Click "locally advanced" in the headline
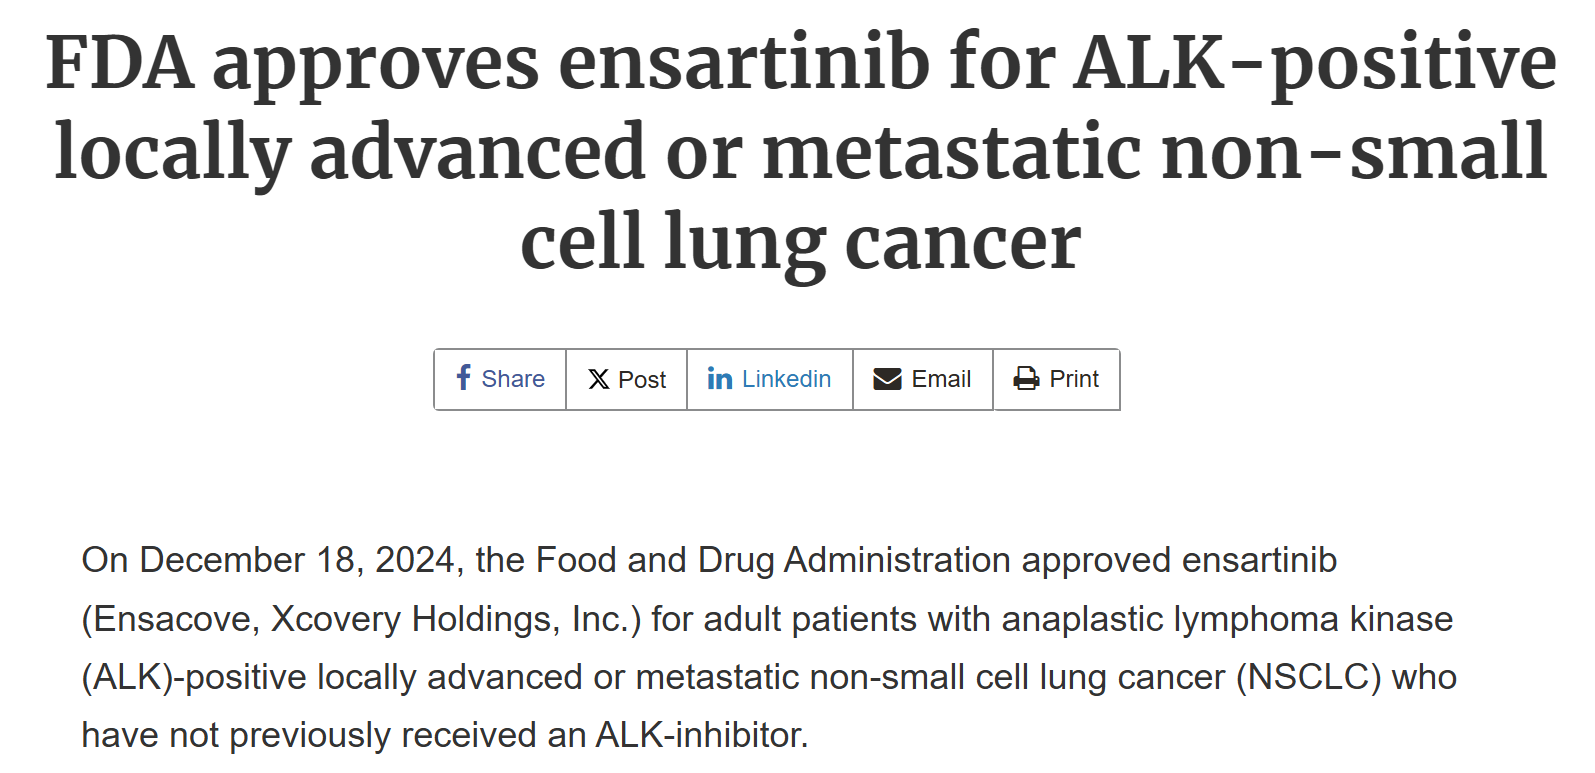 pyautogui.click(x=349, y=152)
